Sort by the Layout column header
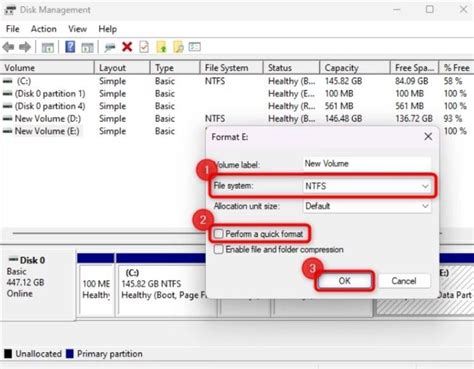This screenshot has height=369, width=474. tap(122, 68)
